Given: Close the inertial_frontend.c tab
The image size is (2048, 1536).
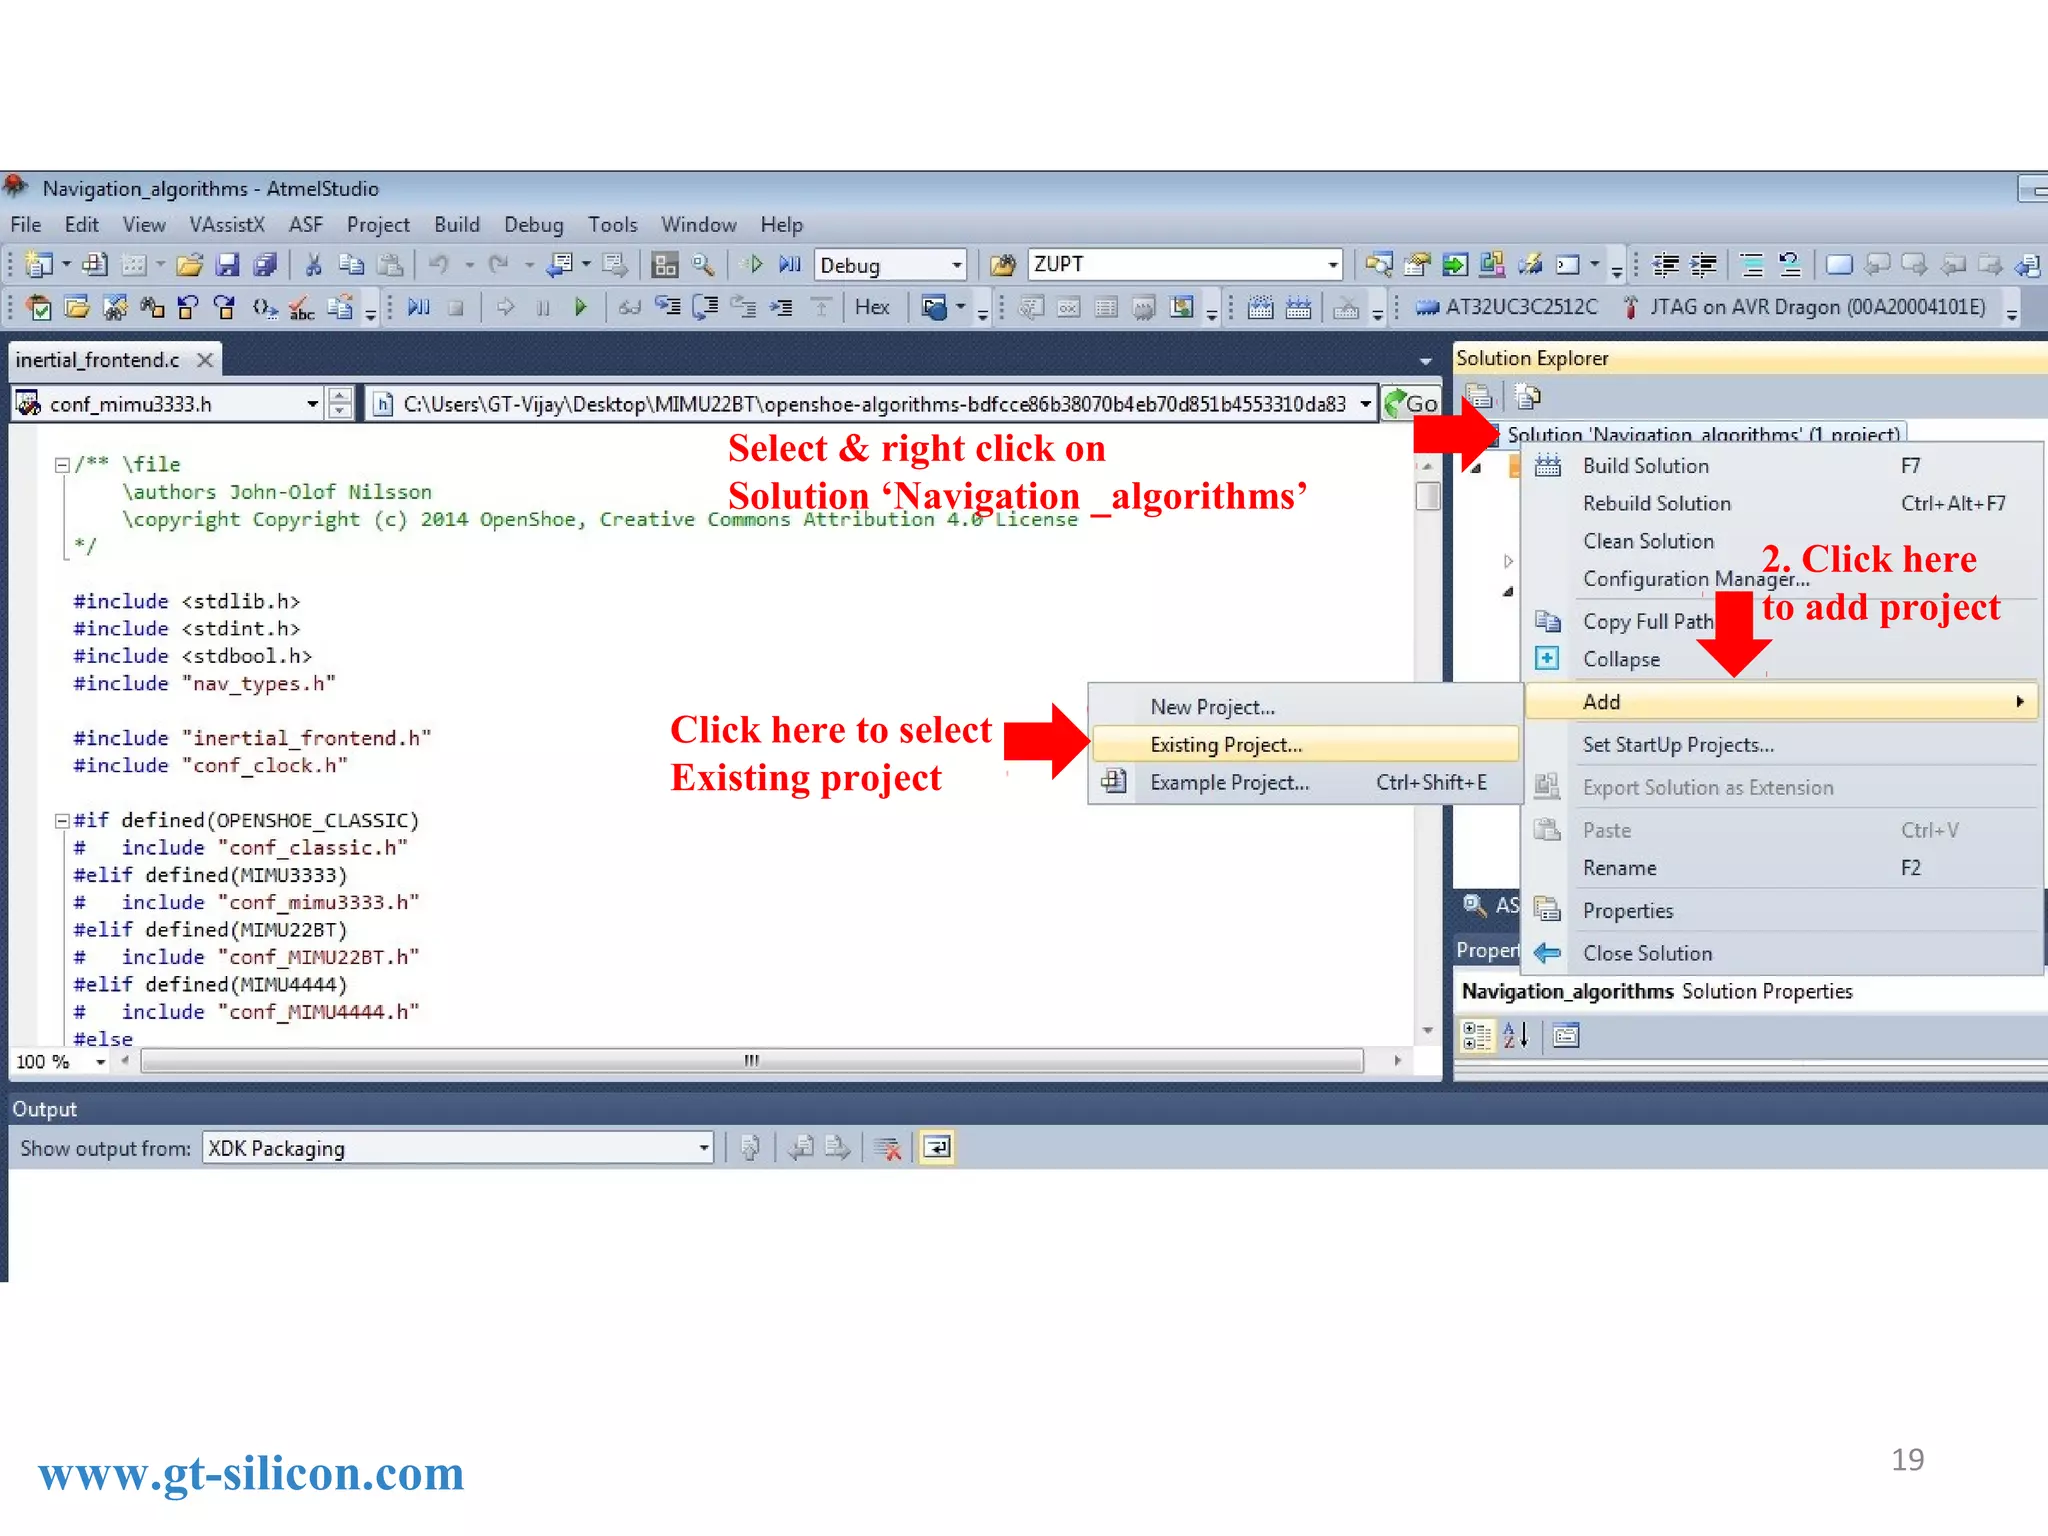Looking at the screenshot, I should 205,360.
